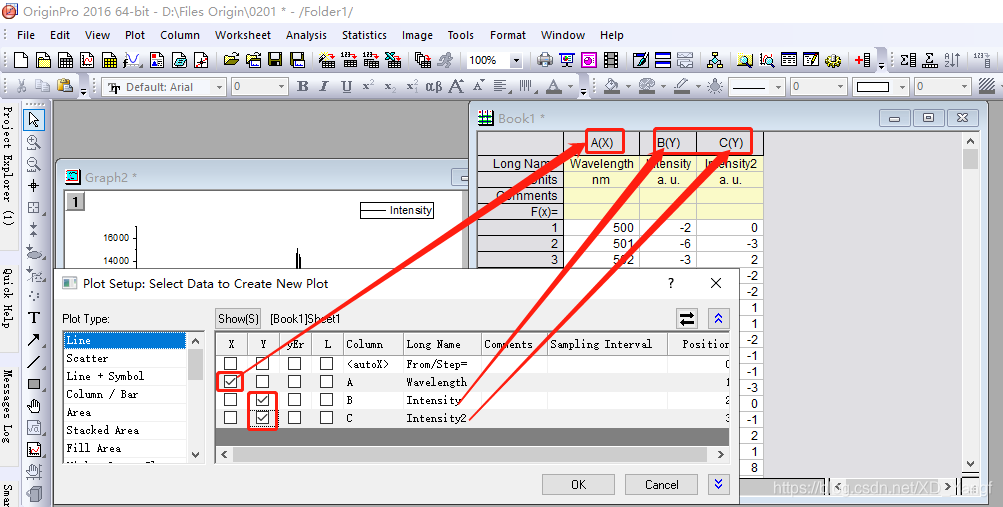Open the fill color bucket dropdown arrow
The image size is (1003, 507).
[628, 87]
